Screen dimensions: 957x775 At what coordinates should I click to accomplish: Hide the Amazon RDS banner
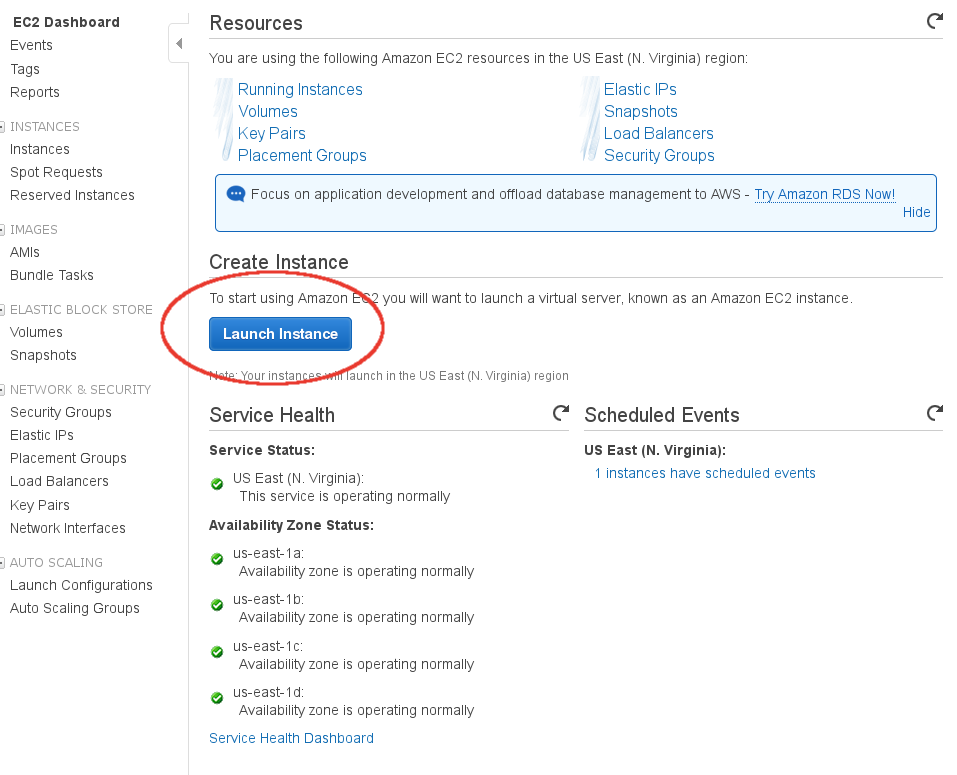click(x=916, y=212)
